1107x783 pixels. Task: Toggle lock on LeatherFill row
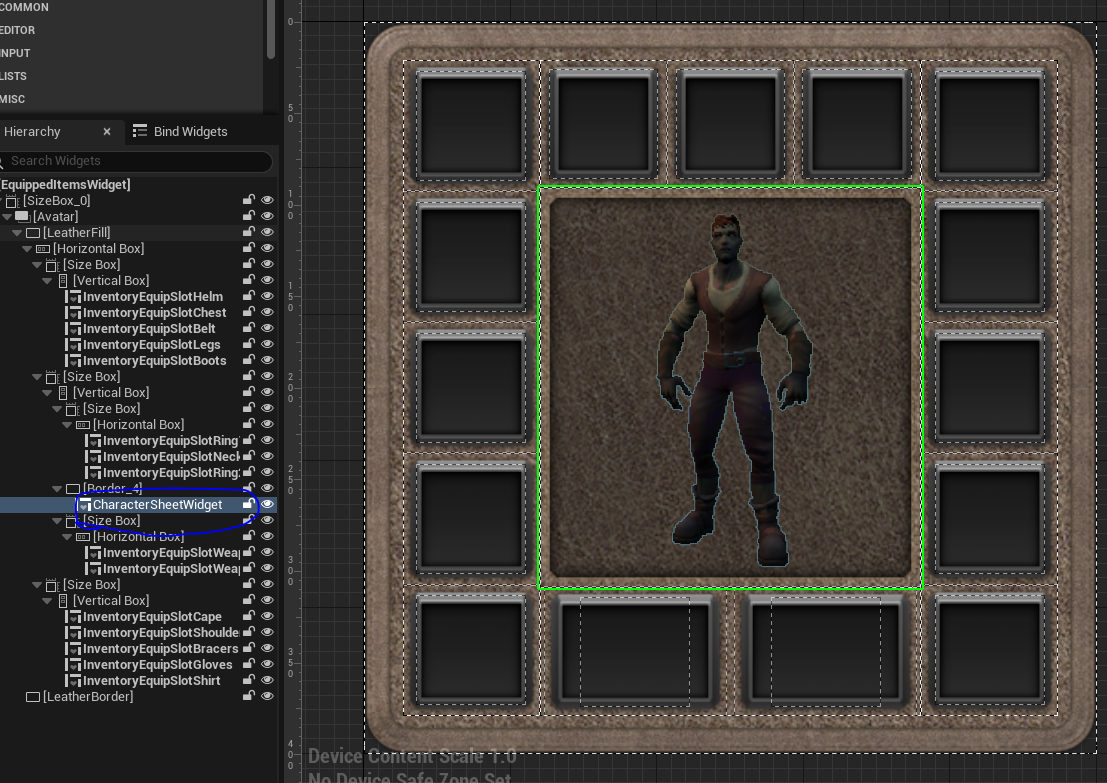pos(249,232)
